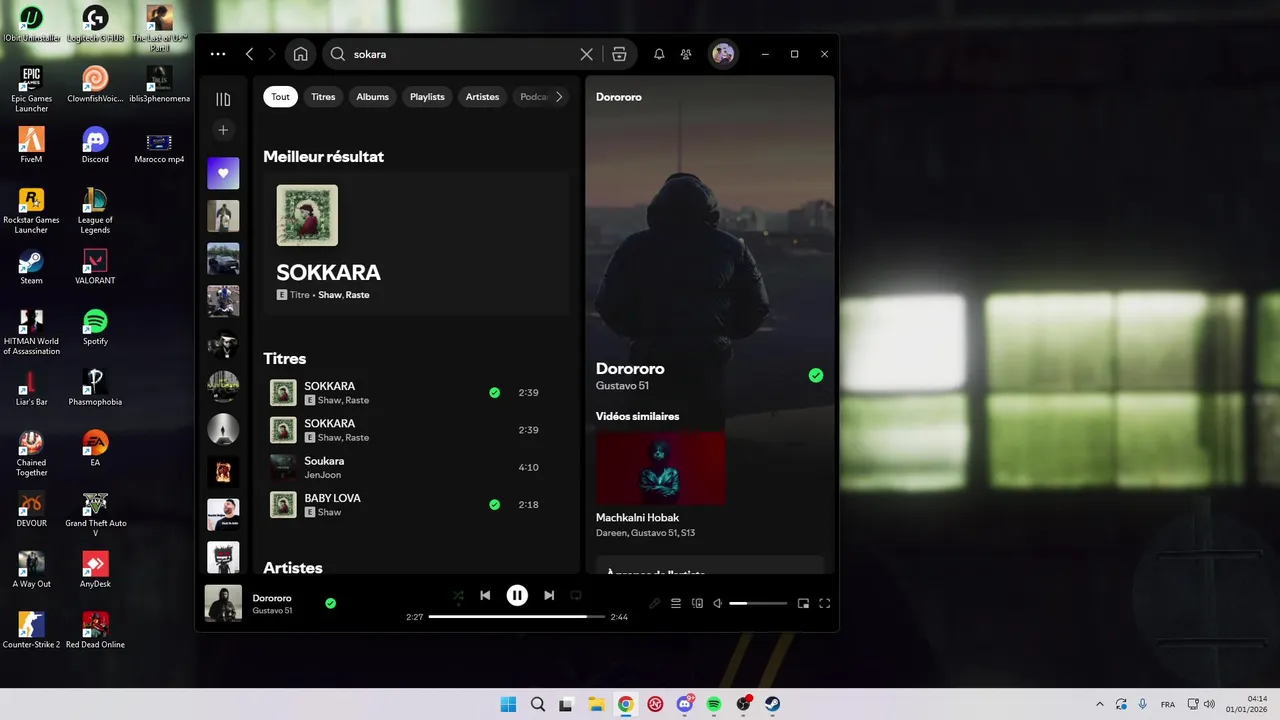Open the FRA language switcher
Screen dimensions: 1280x720
(x=1168, y=704)
